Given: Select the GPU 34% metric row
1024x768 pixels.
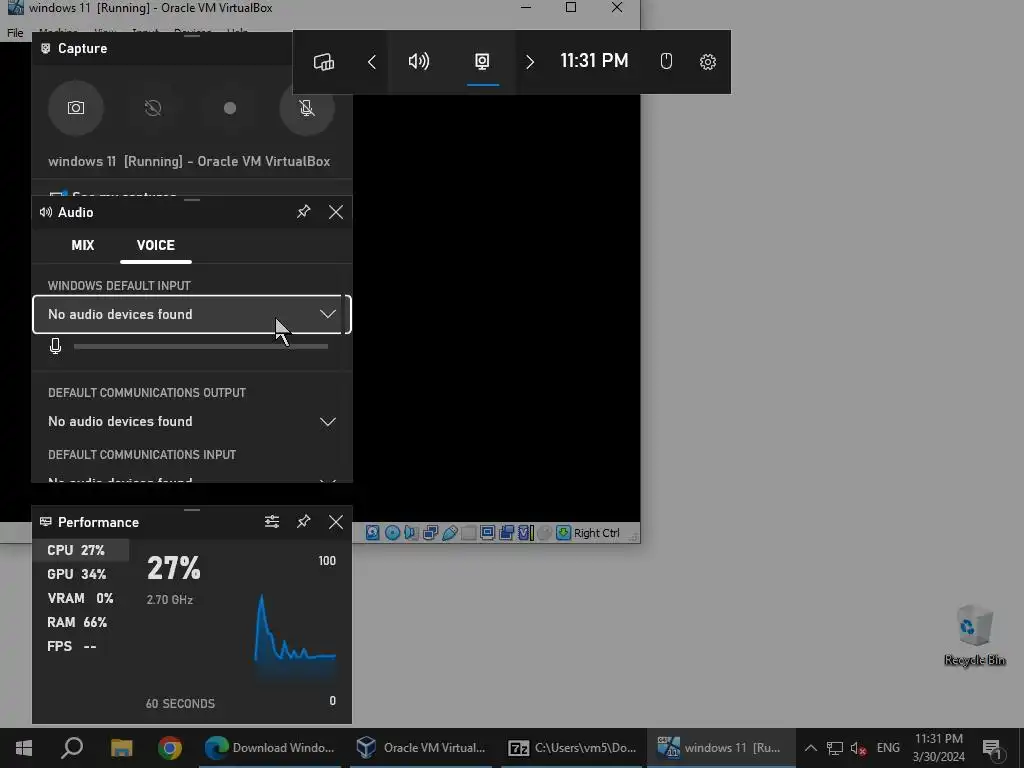Looking at the screenshot, I should 81,575.
